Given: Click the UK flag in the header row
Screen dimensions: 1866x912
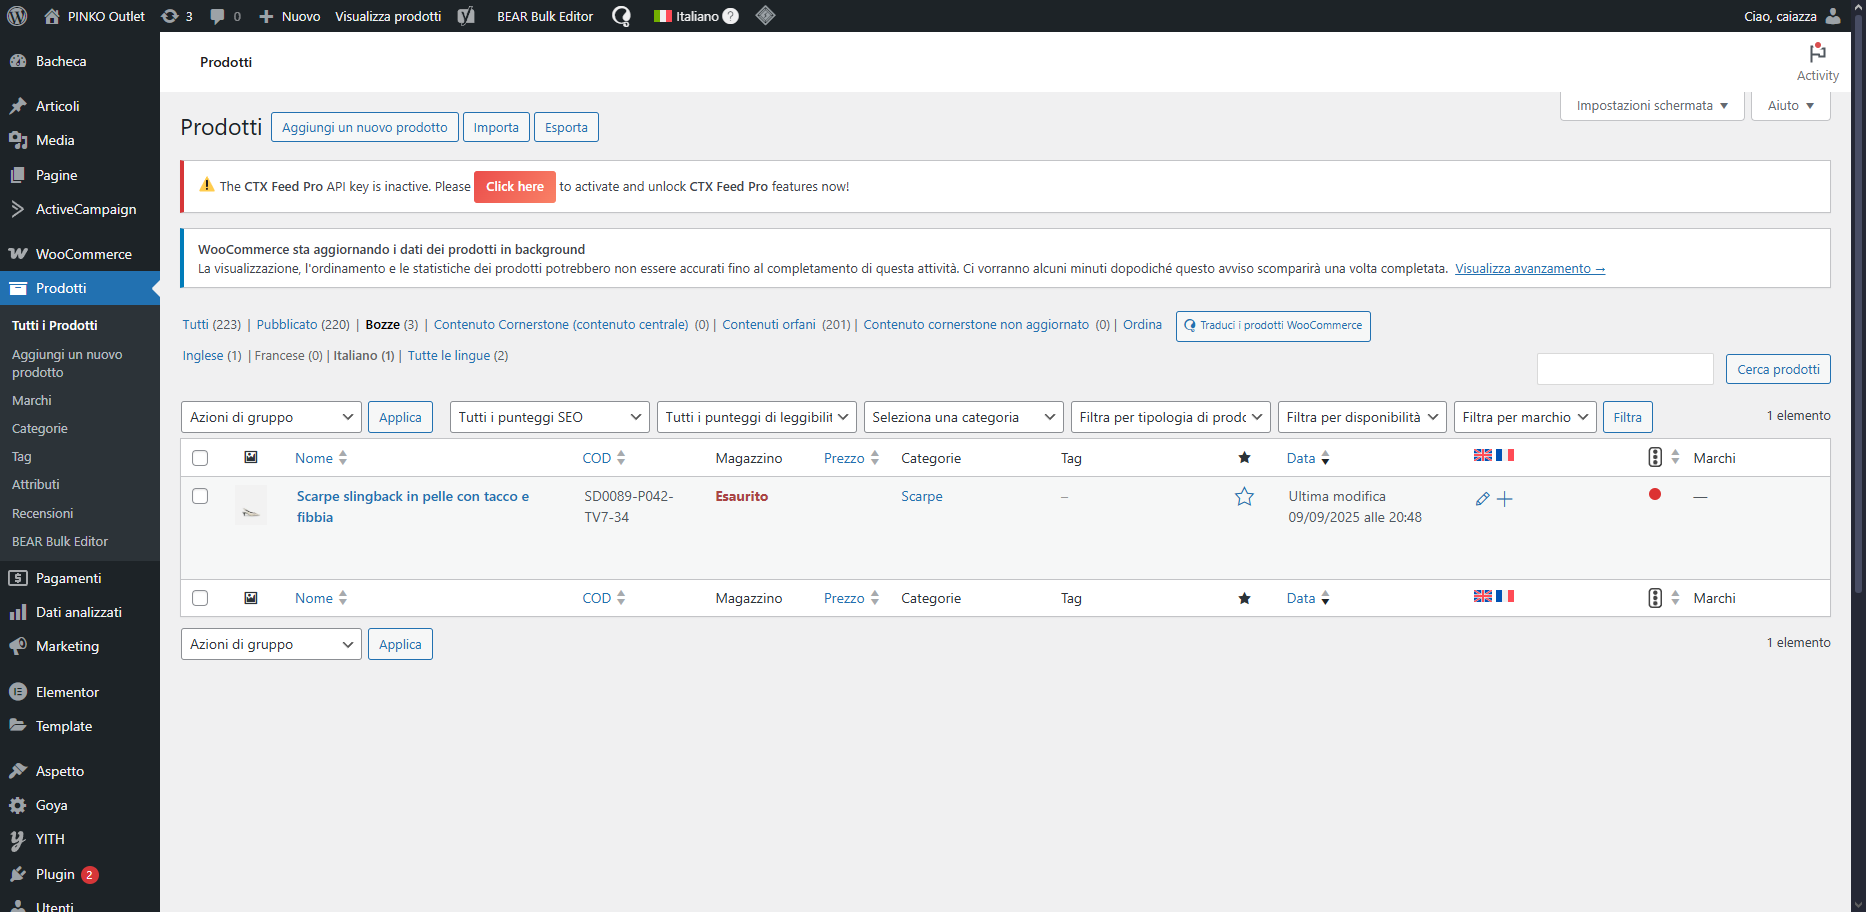Looking at the screenshot, I should (1483, 455).
